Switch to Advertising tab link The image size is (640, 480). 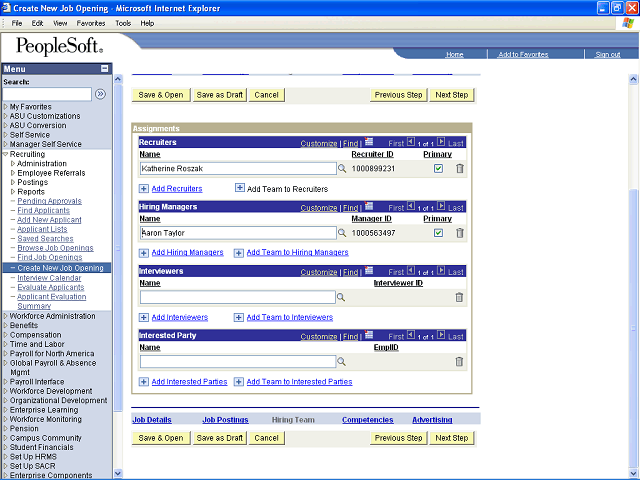432,420
